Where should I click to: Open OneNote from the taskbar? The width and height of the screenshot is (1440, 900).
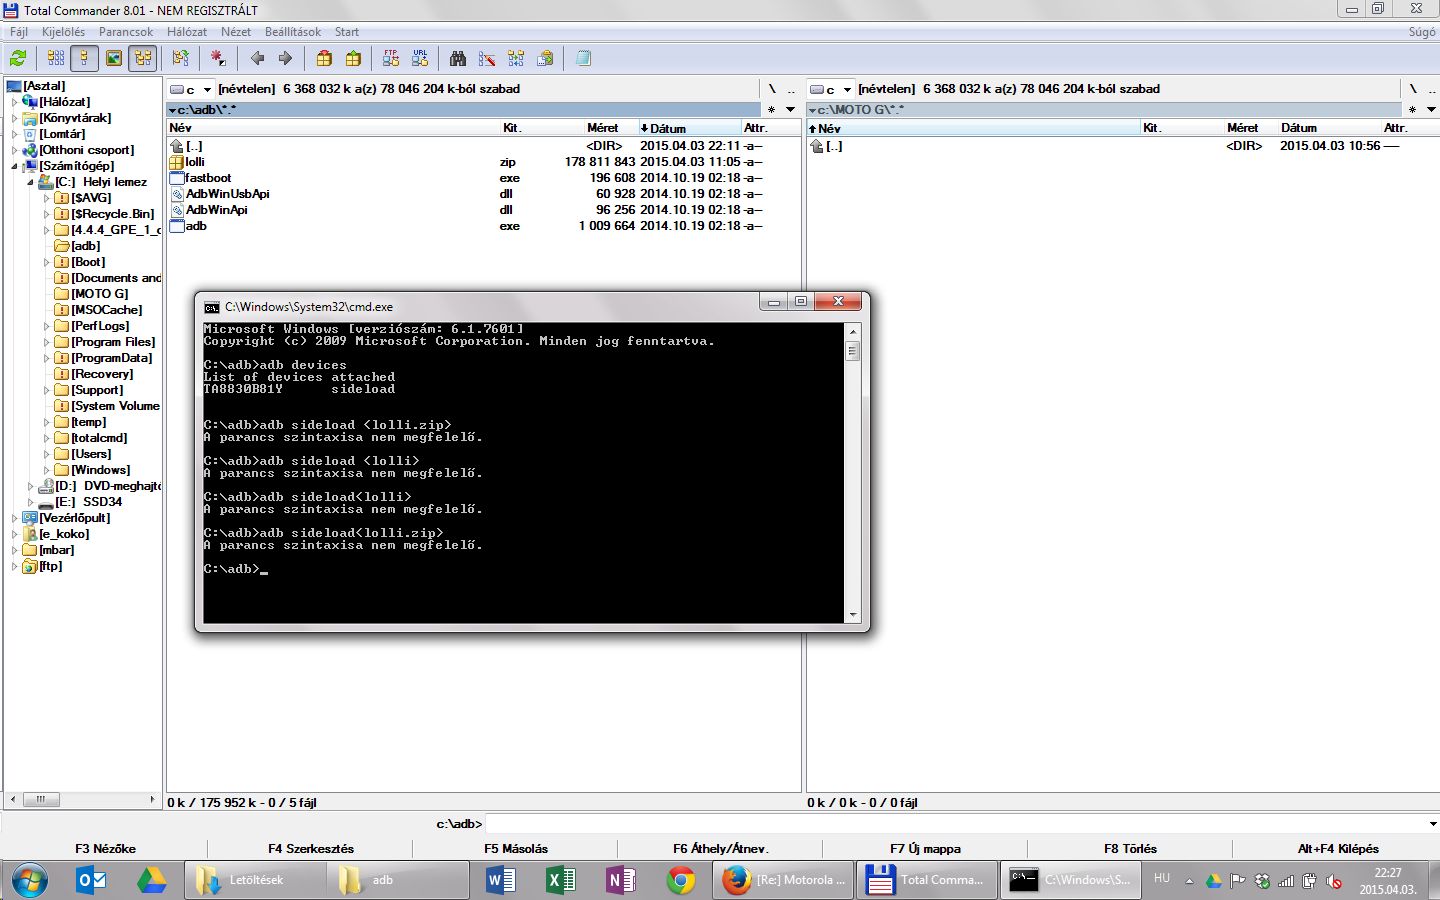click(621, 880)
